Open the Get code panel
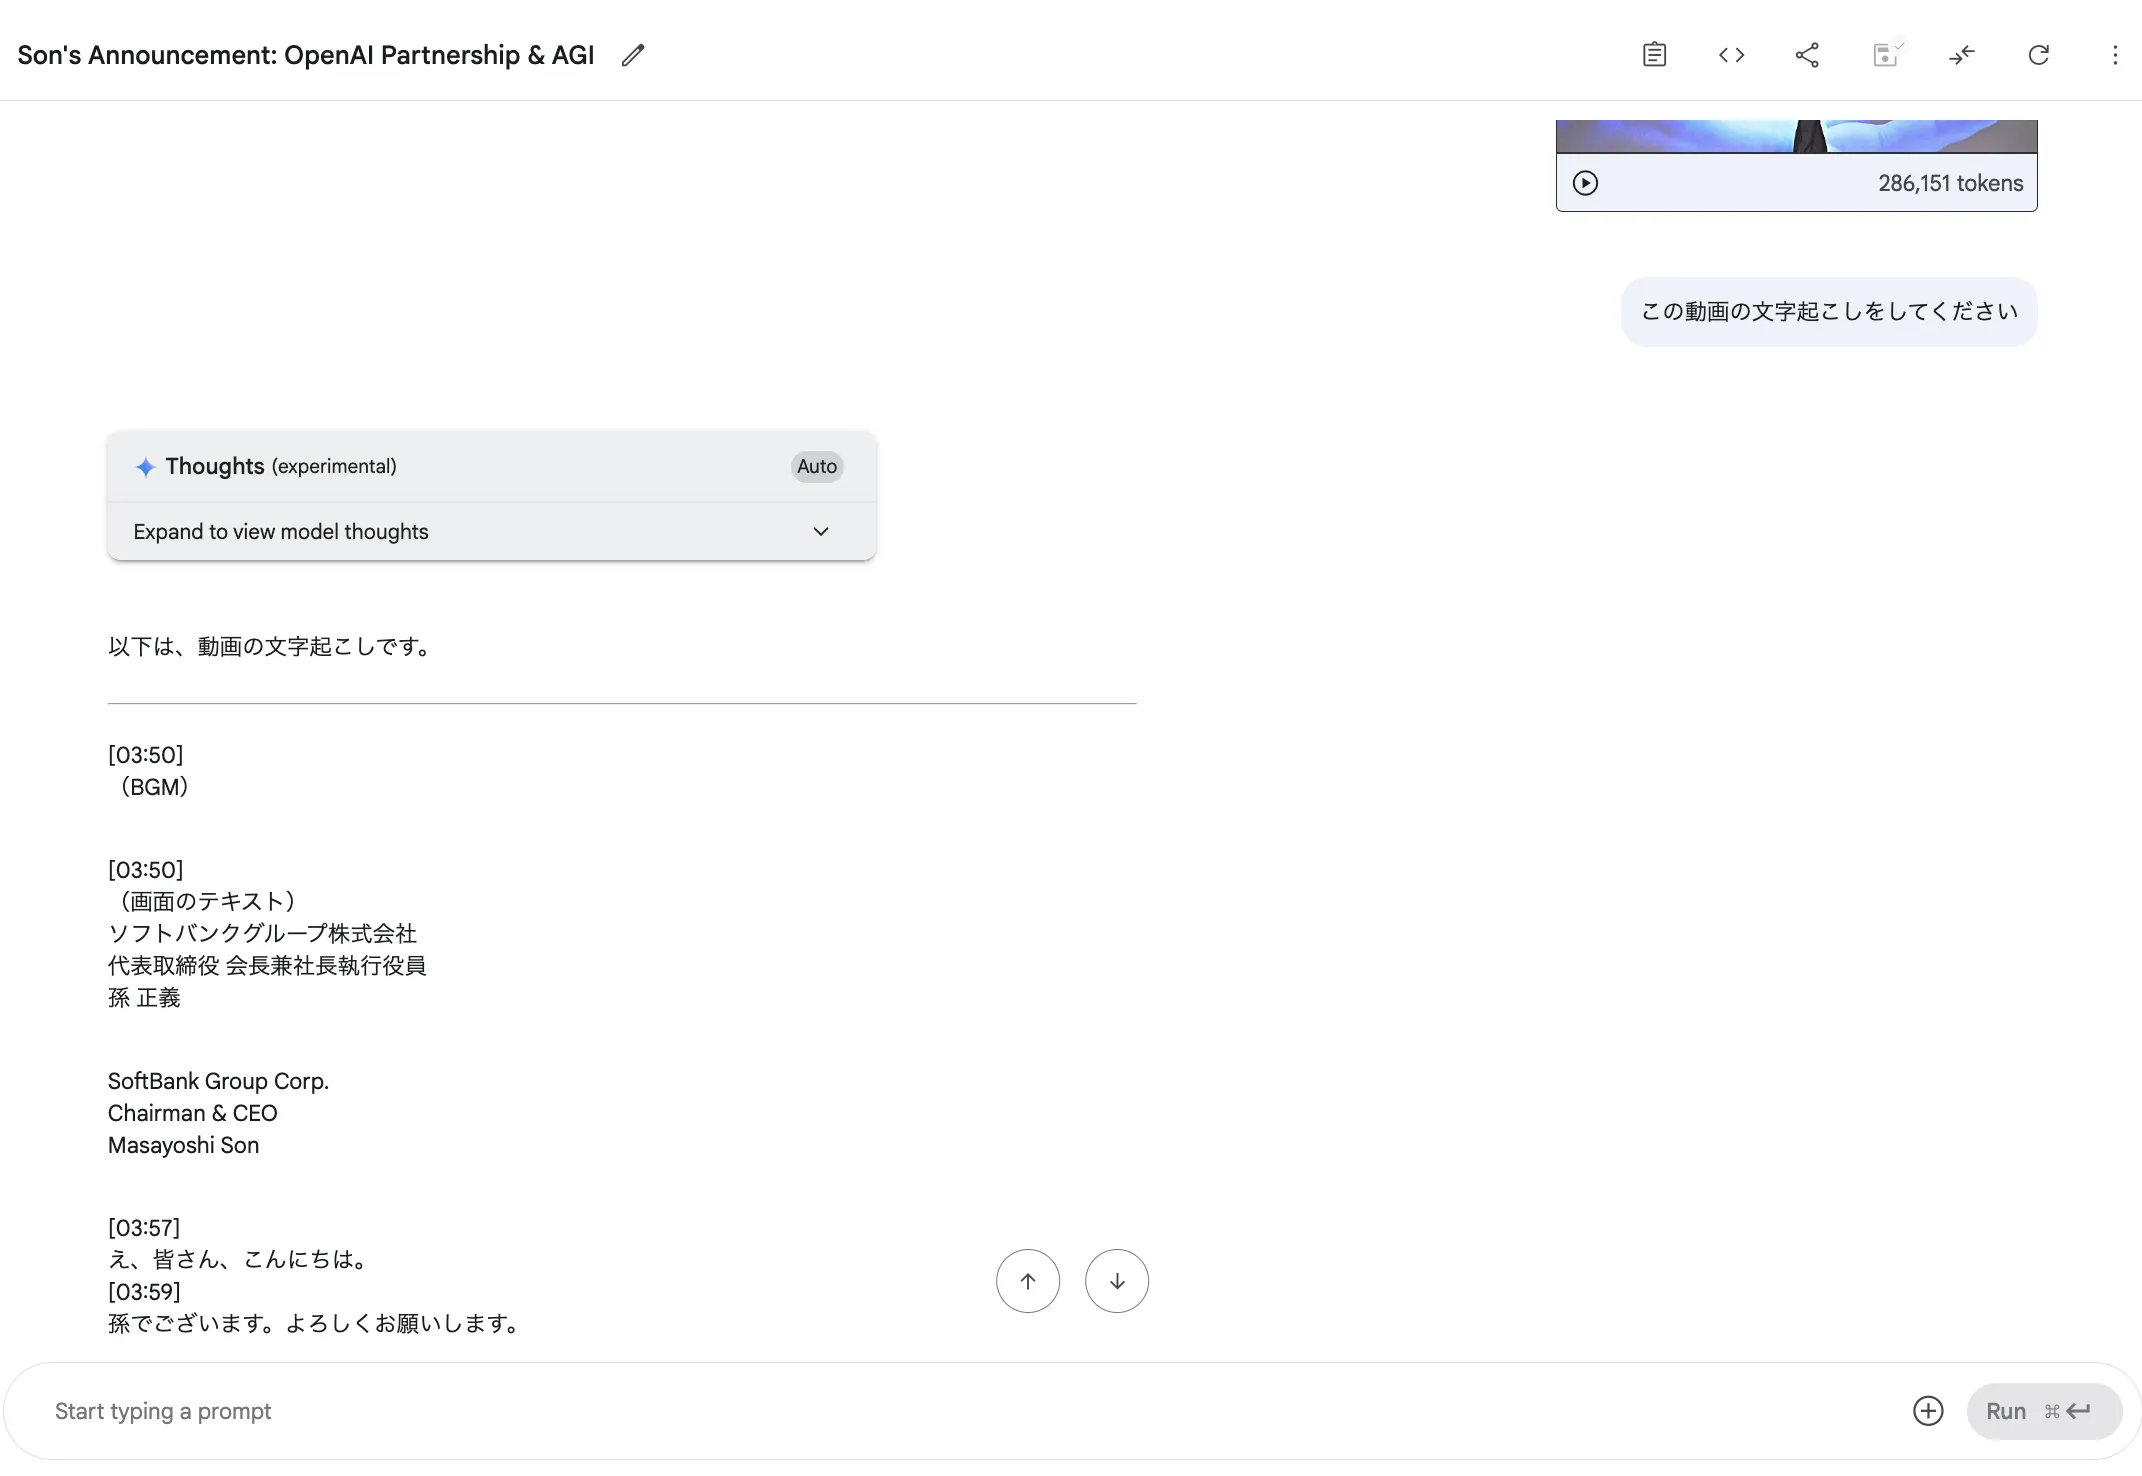The height and width of the screenshot is (1476, 2142). tap(1731, 55)
